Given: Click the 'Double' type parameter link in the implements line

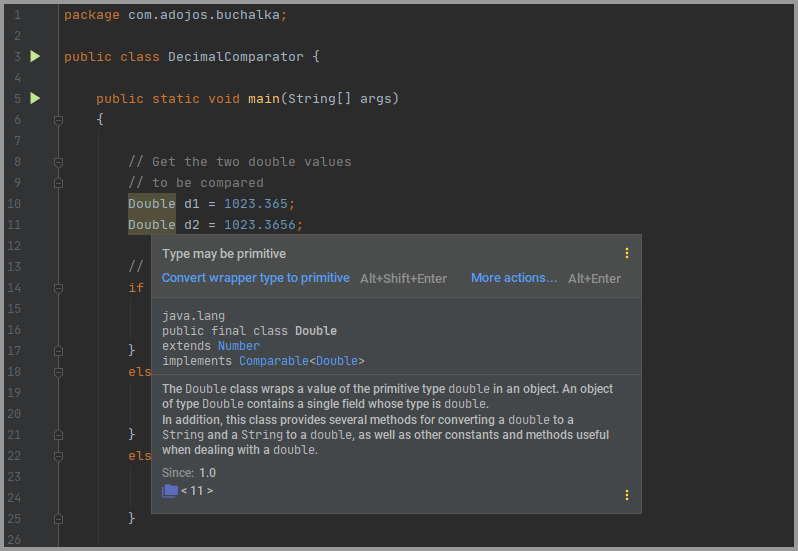Looking at the screenshot, I should (x=336, y=361).
